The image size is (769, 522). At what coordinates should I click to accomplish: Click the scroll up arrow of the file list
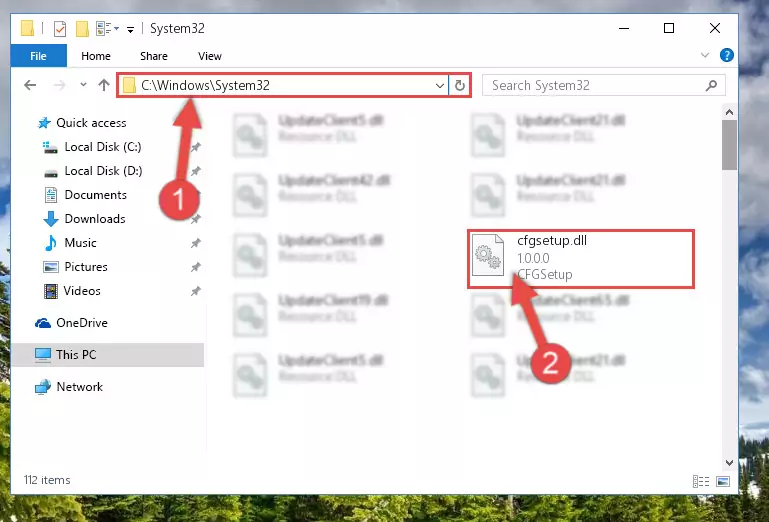[729, 112]
